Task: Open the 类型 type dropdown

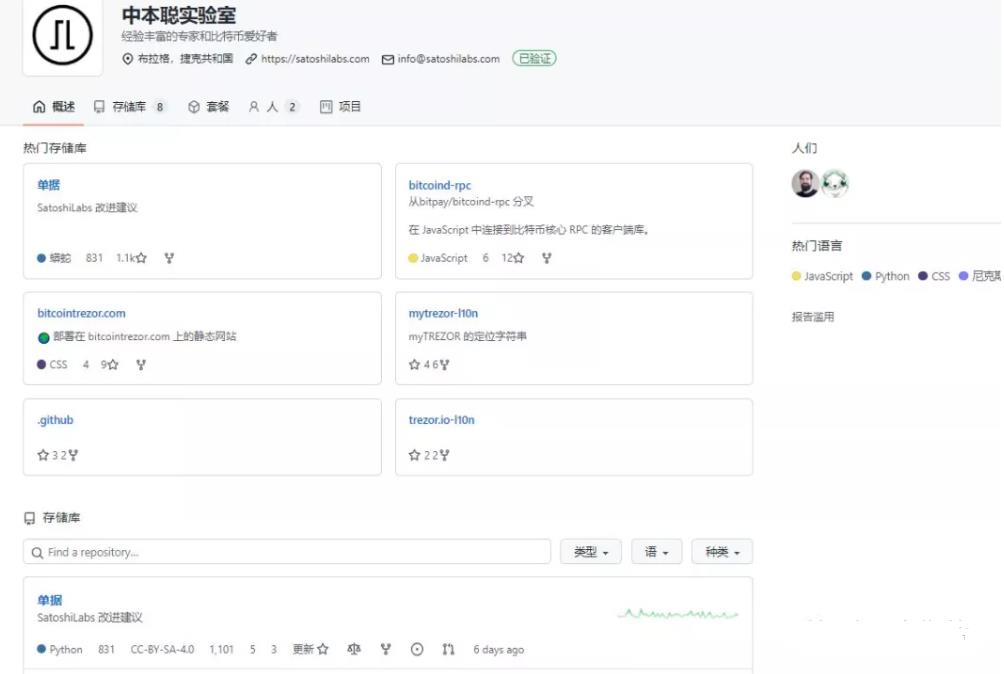Action: tap(590, 552)
